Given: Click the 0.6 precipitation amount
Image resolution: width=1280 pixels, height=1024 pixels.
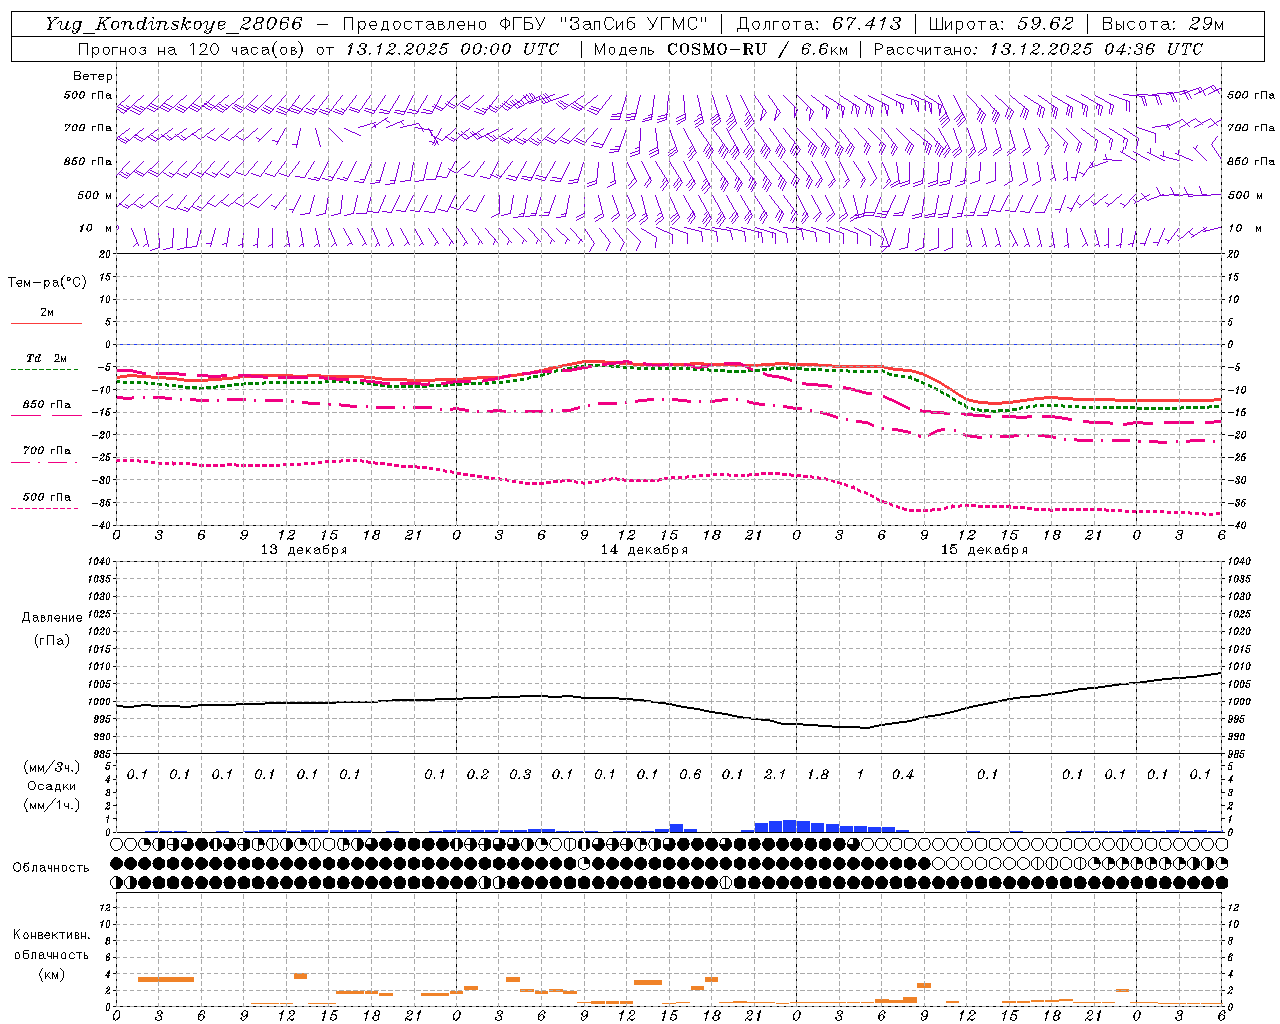Looking at the screenshot, I should 690,775.
